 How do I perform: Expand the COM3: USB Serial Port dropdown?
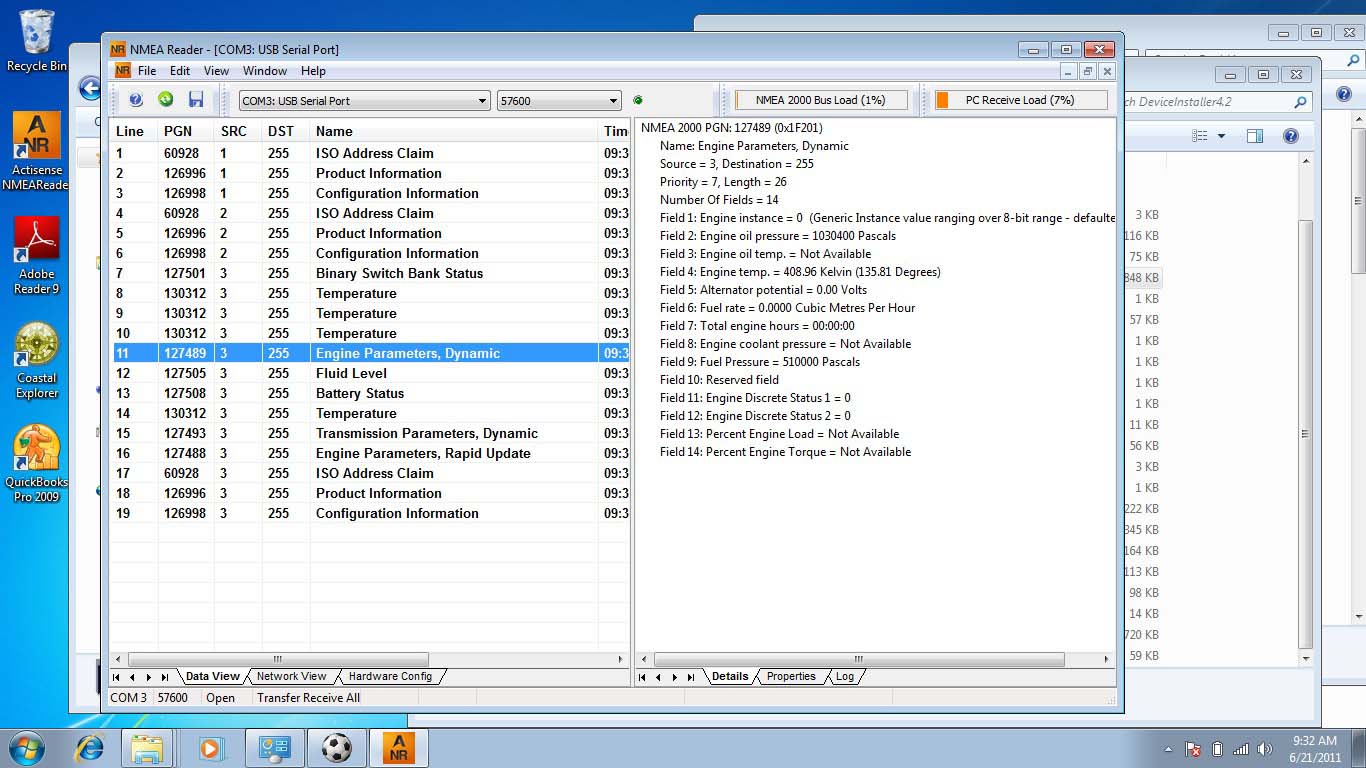[x=482, y=101]
